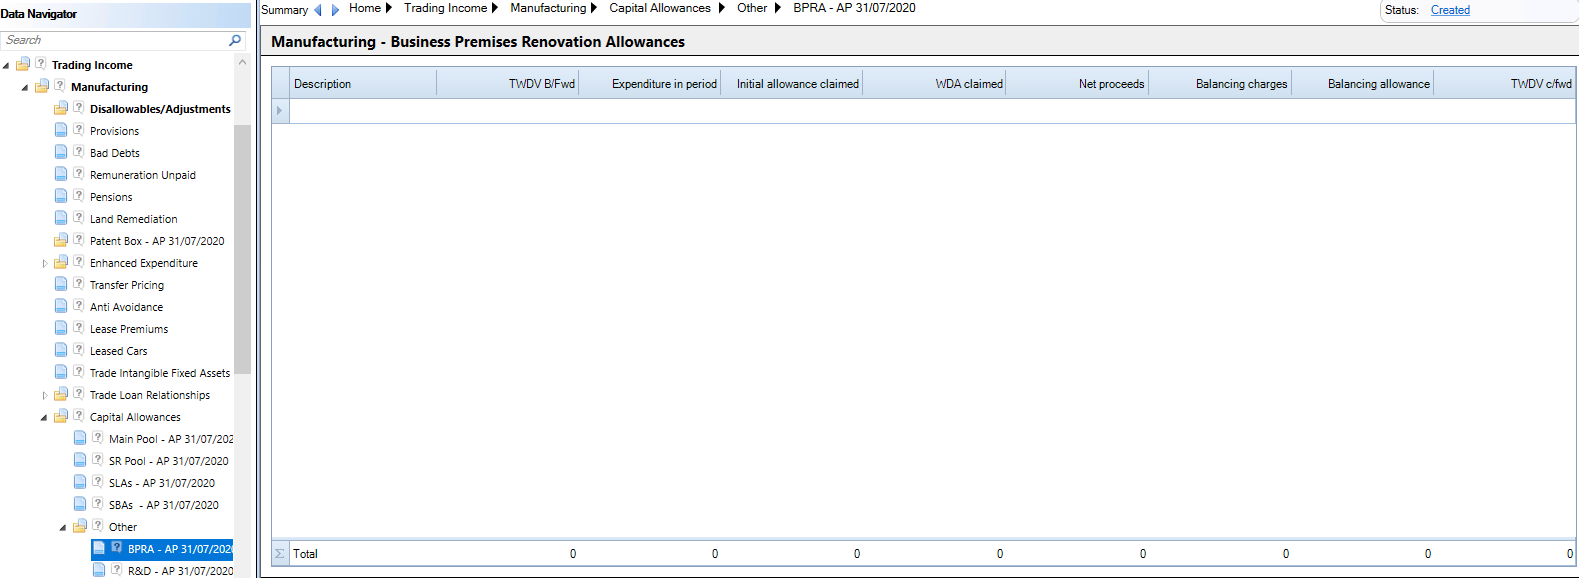The width and height of the screenshot is (1579, 578).
Task: Click the help question mark beside Trade Intangible Fixed Assets
Action: (x=78, y=372)
